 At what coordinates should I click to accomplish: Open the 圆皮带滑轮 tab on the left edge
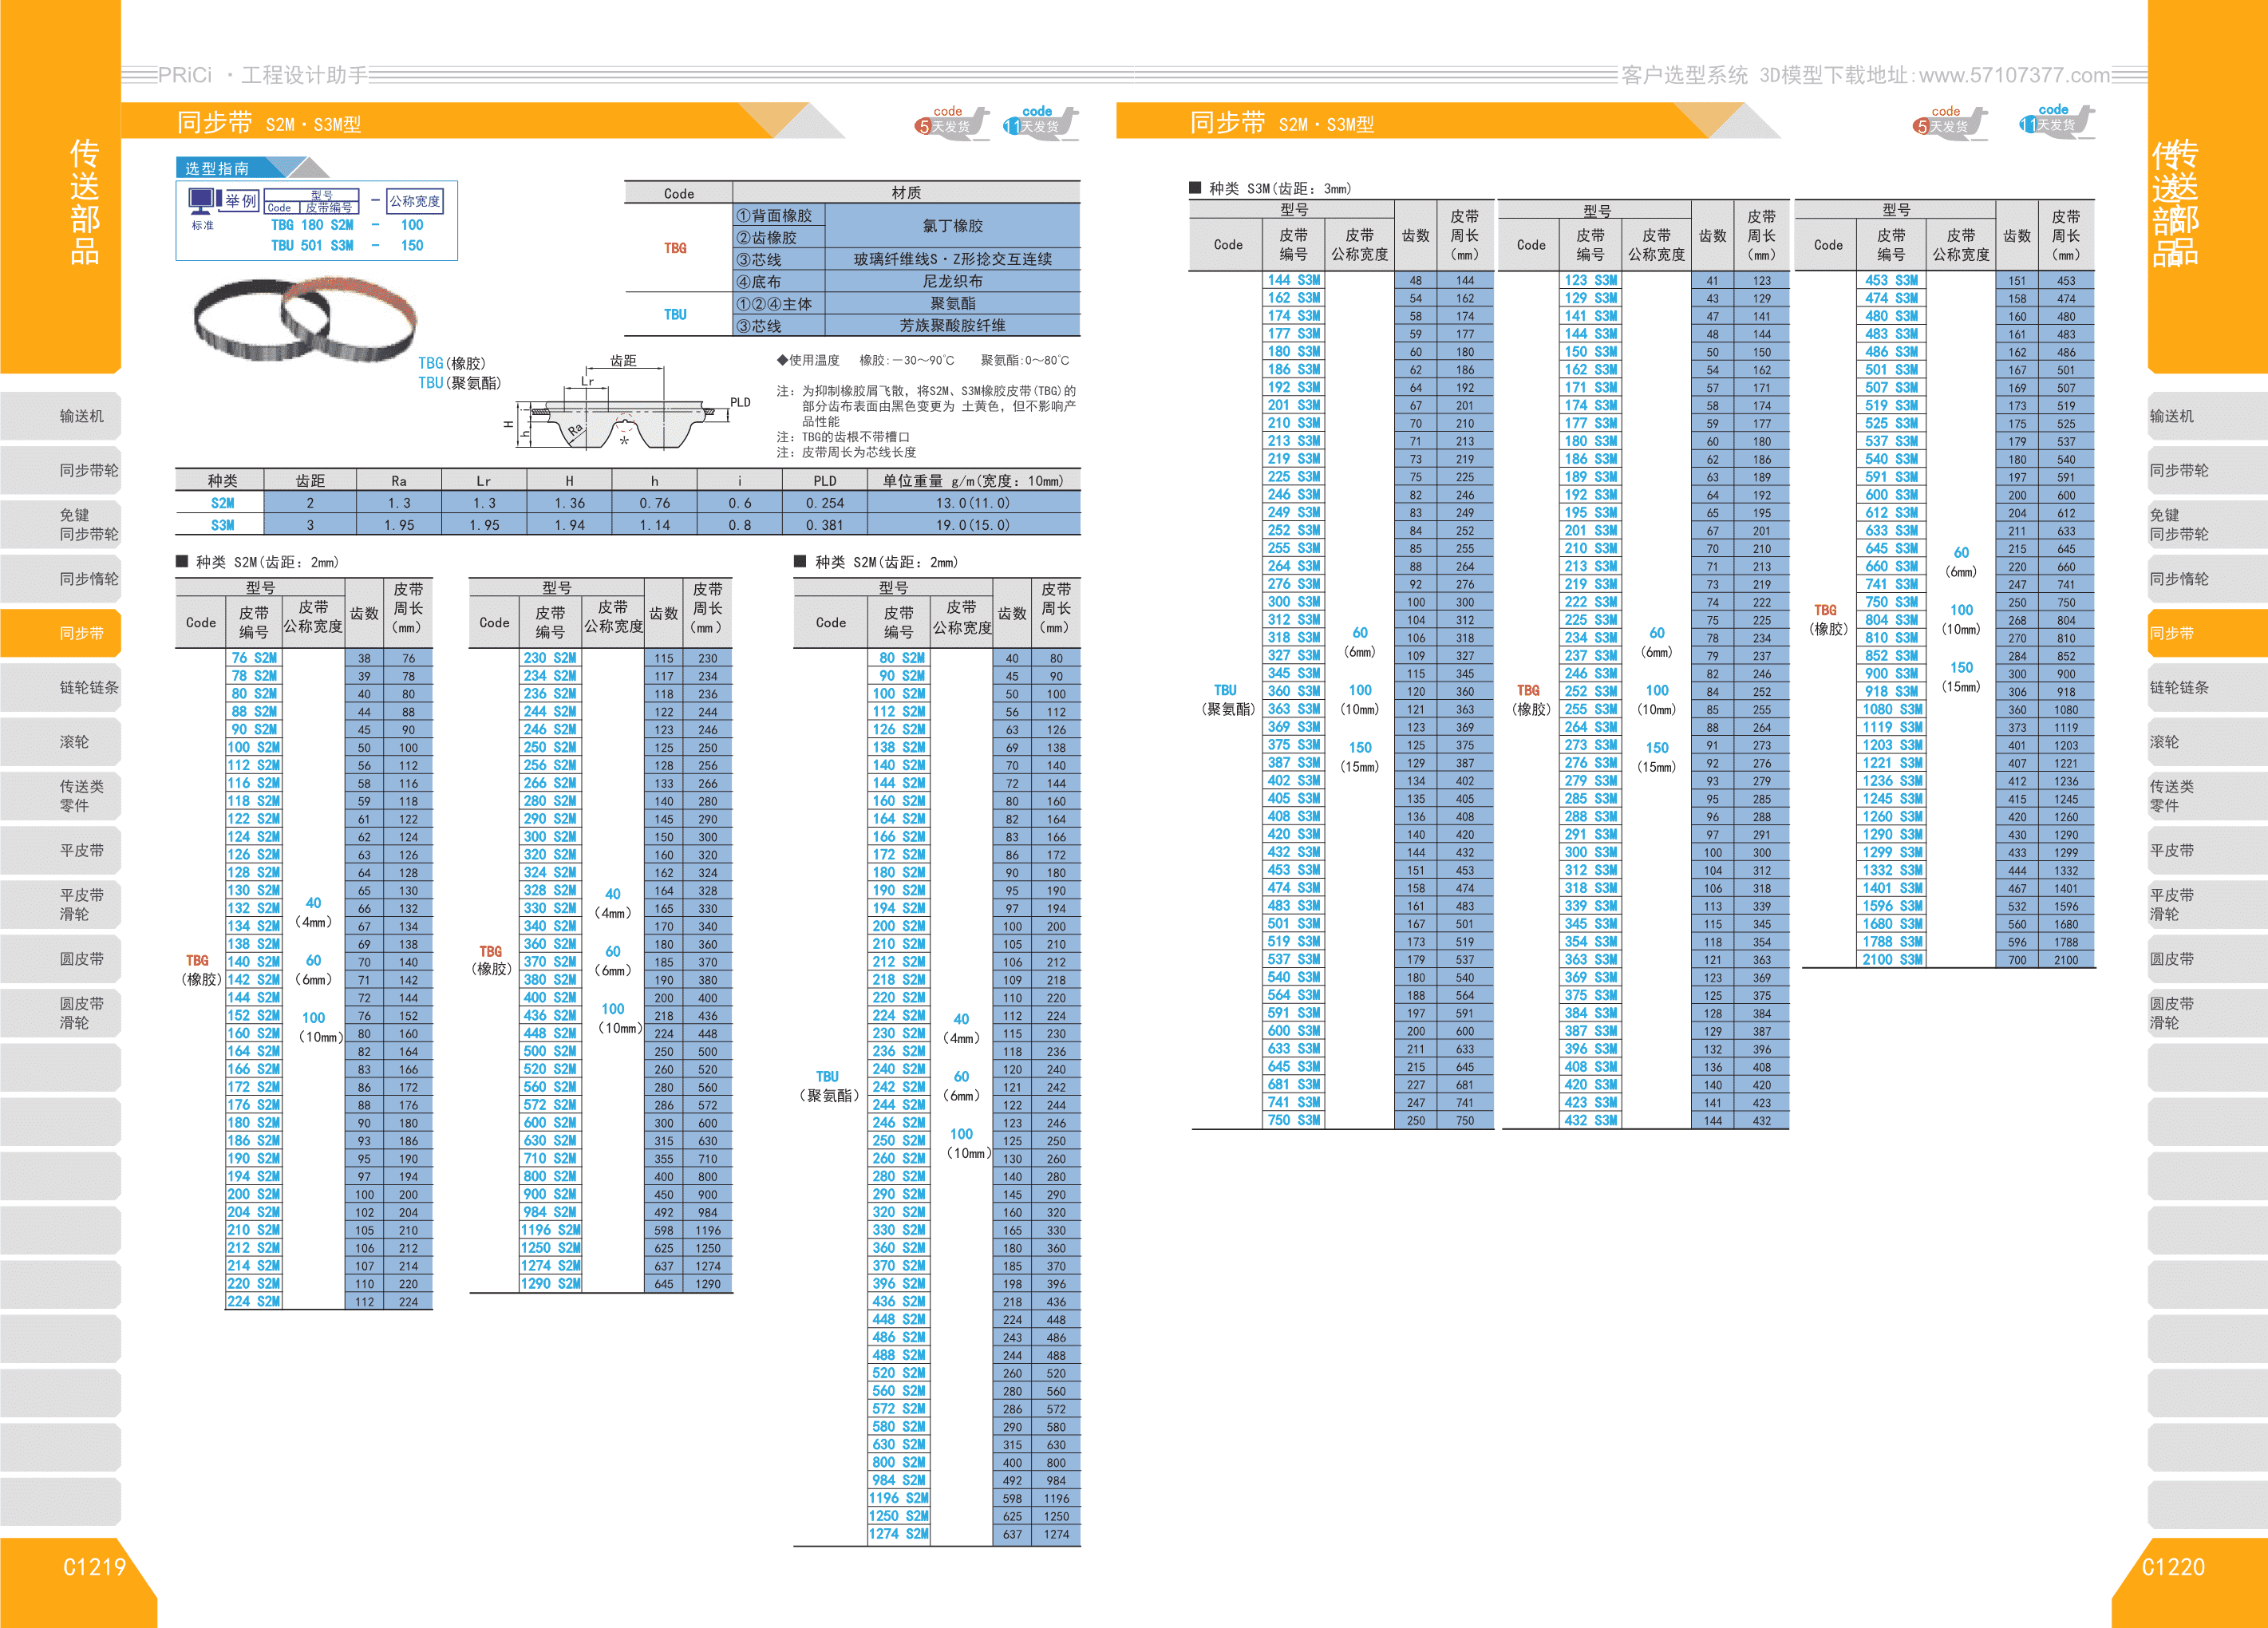tap(61, 1013)
